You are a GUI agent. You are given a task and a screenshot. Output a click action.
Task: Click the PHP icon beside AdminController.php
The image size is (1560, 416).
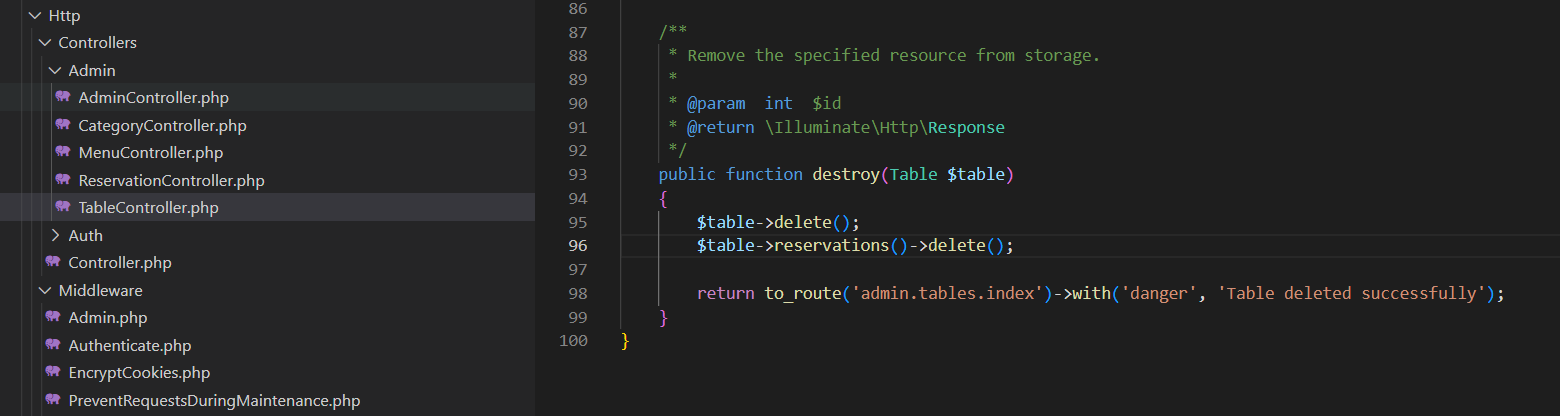63,97
